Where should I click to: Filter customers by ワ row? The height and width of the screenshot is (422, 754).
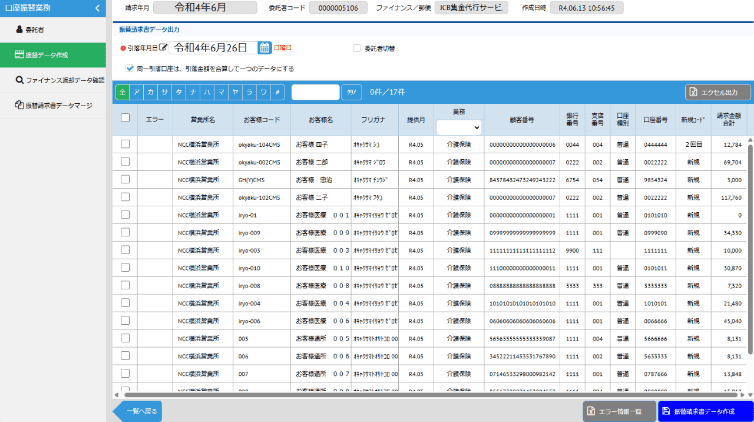pos(264,92)
